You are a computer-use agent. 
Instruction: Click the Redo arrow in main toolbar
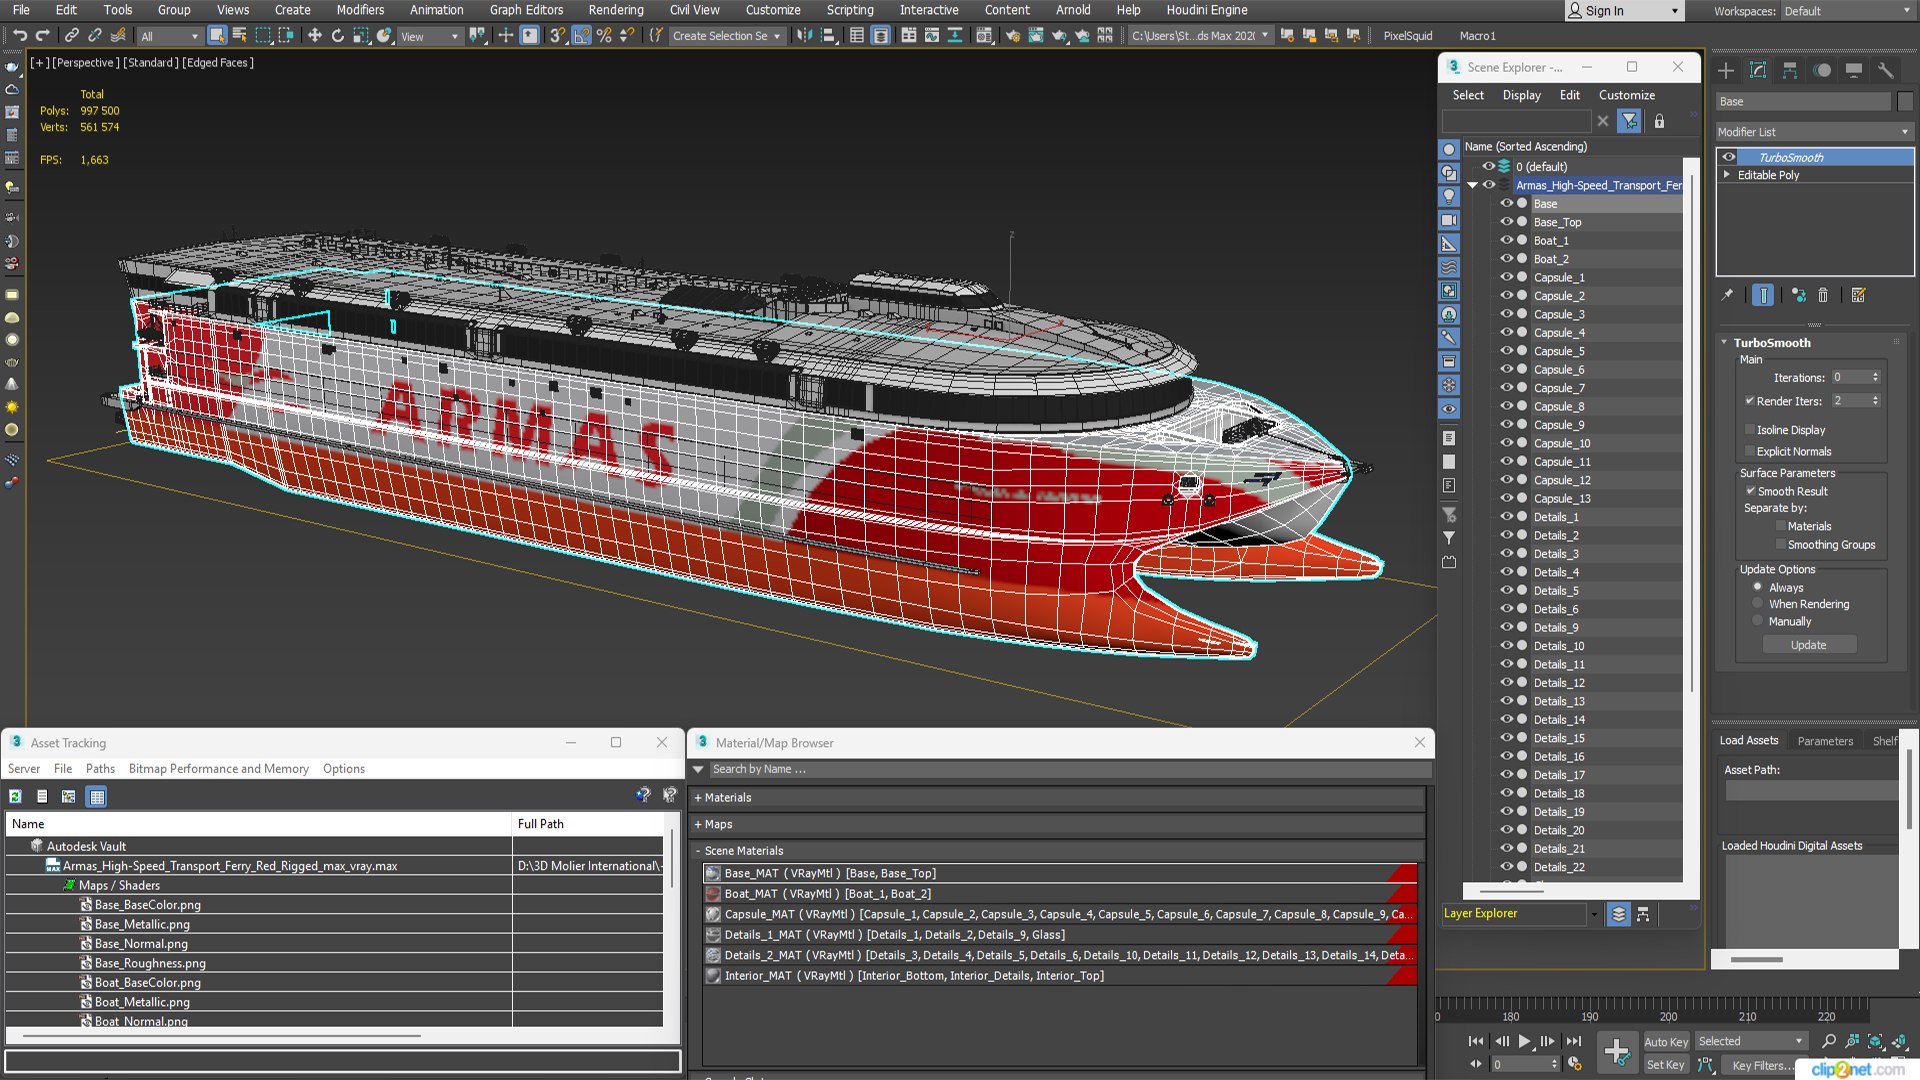pos(42,35)
